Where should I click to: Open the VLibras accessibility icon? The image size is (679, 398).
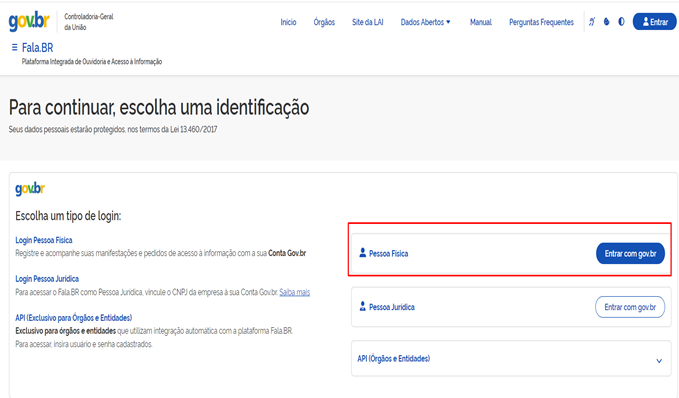[x=592, y=22]
